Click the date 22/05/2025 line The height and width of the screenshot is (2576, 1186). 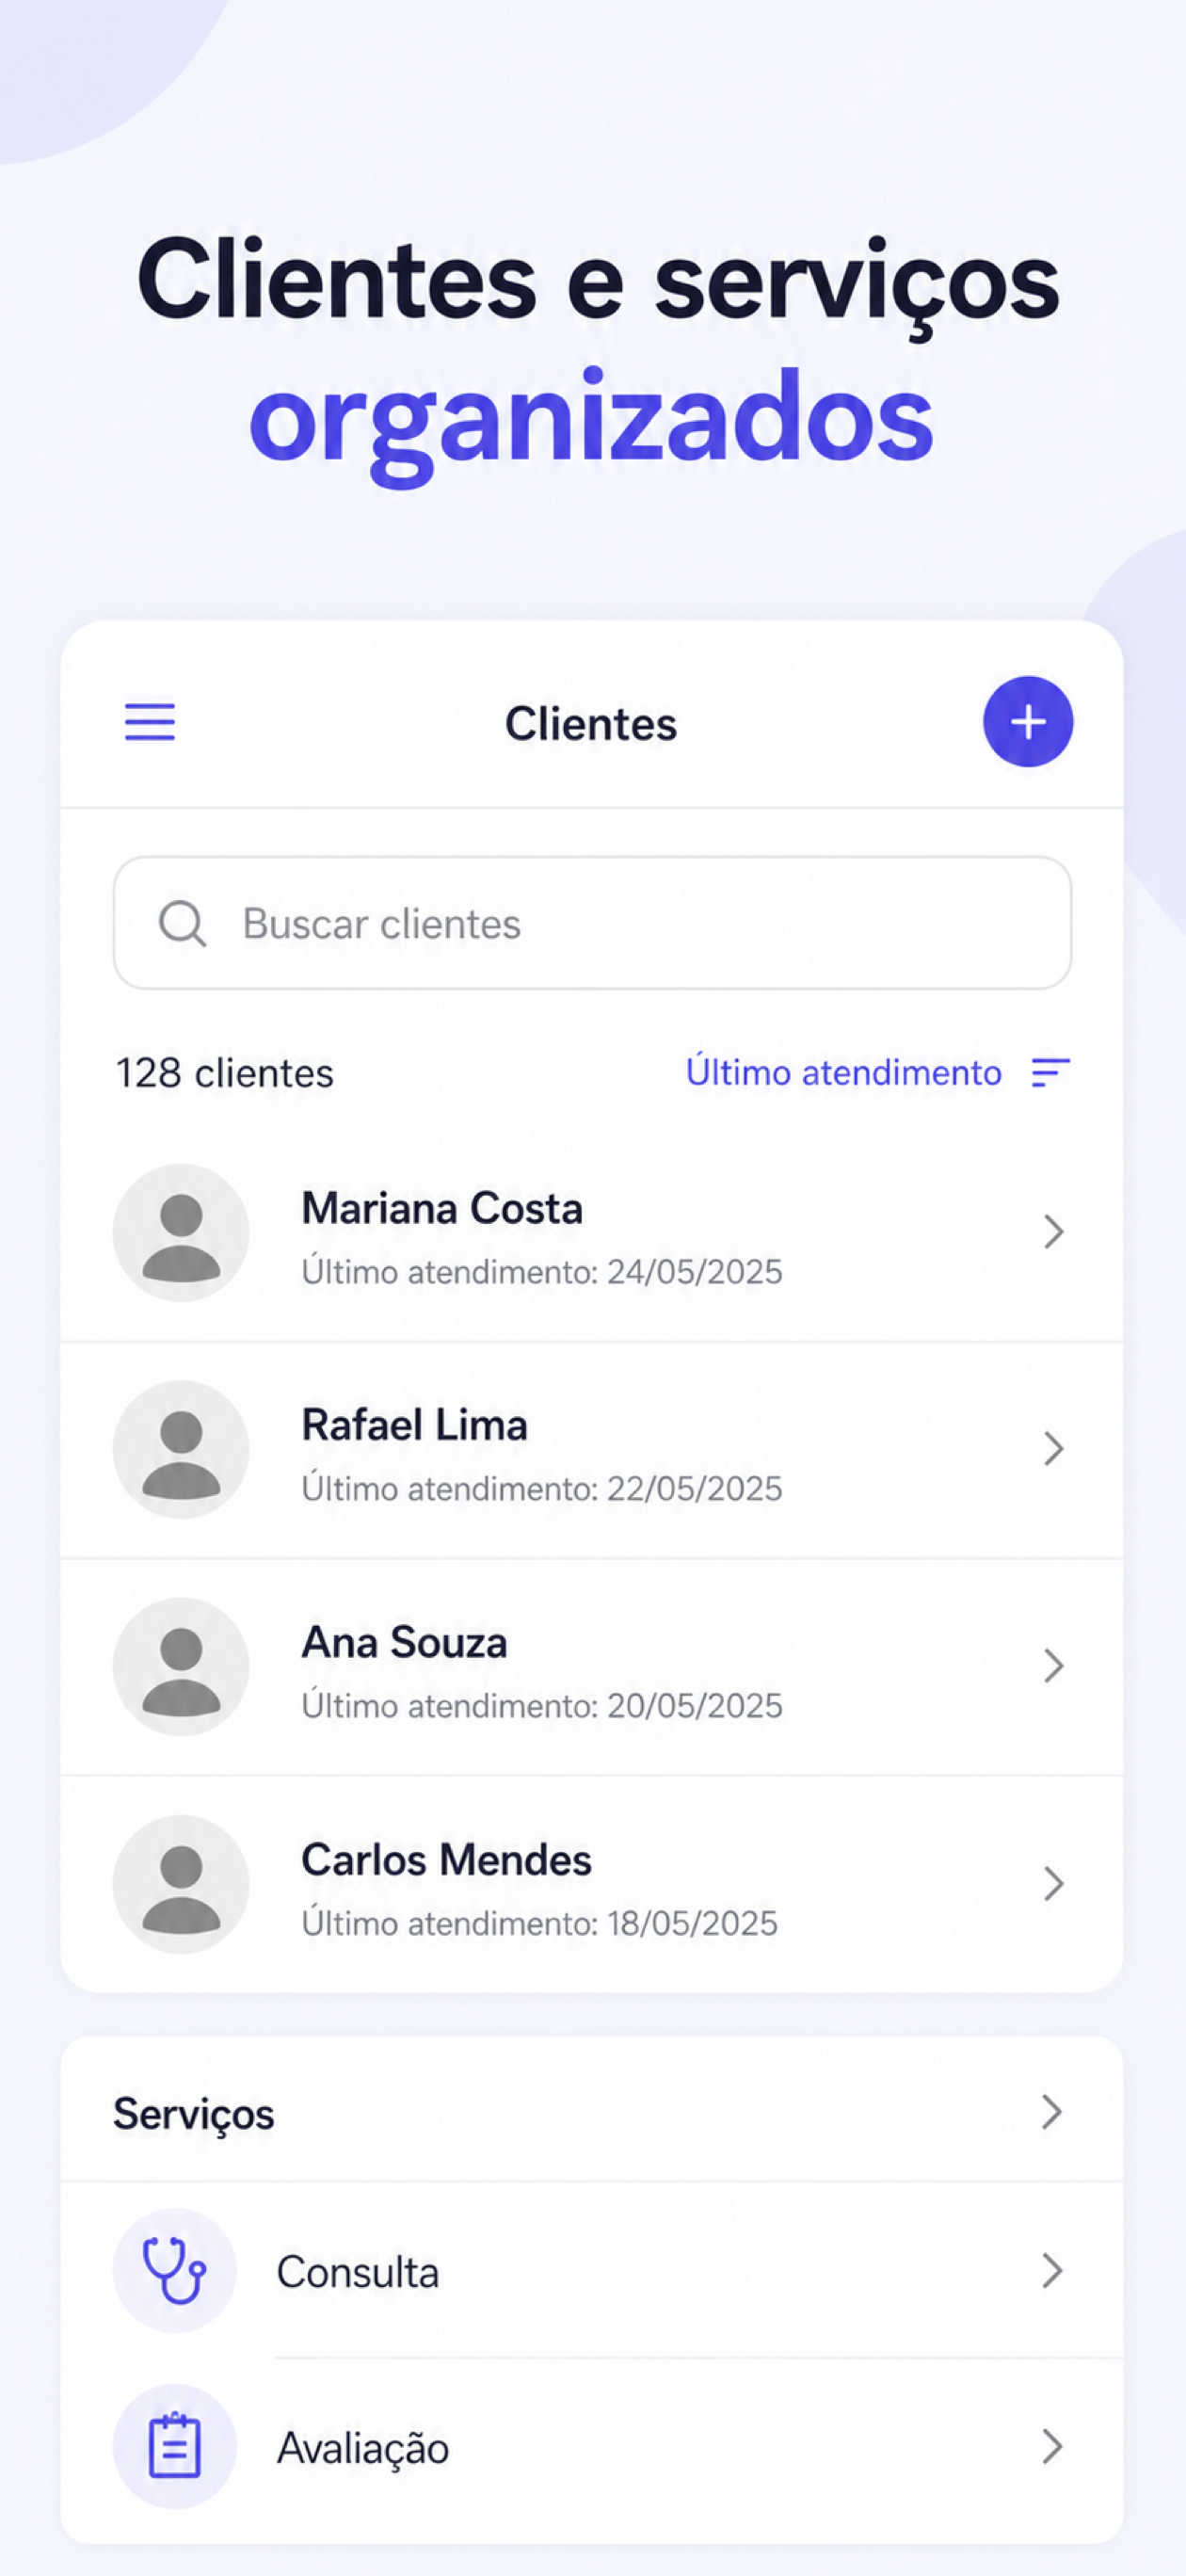click(542, 1488)
